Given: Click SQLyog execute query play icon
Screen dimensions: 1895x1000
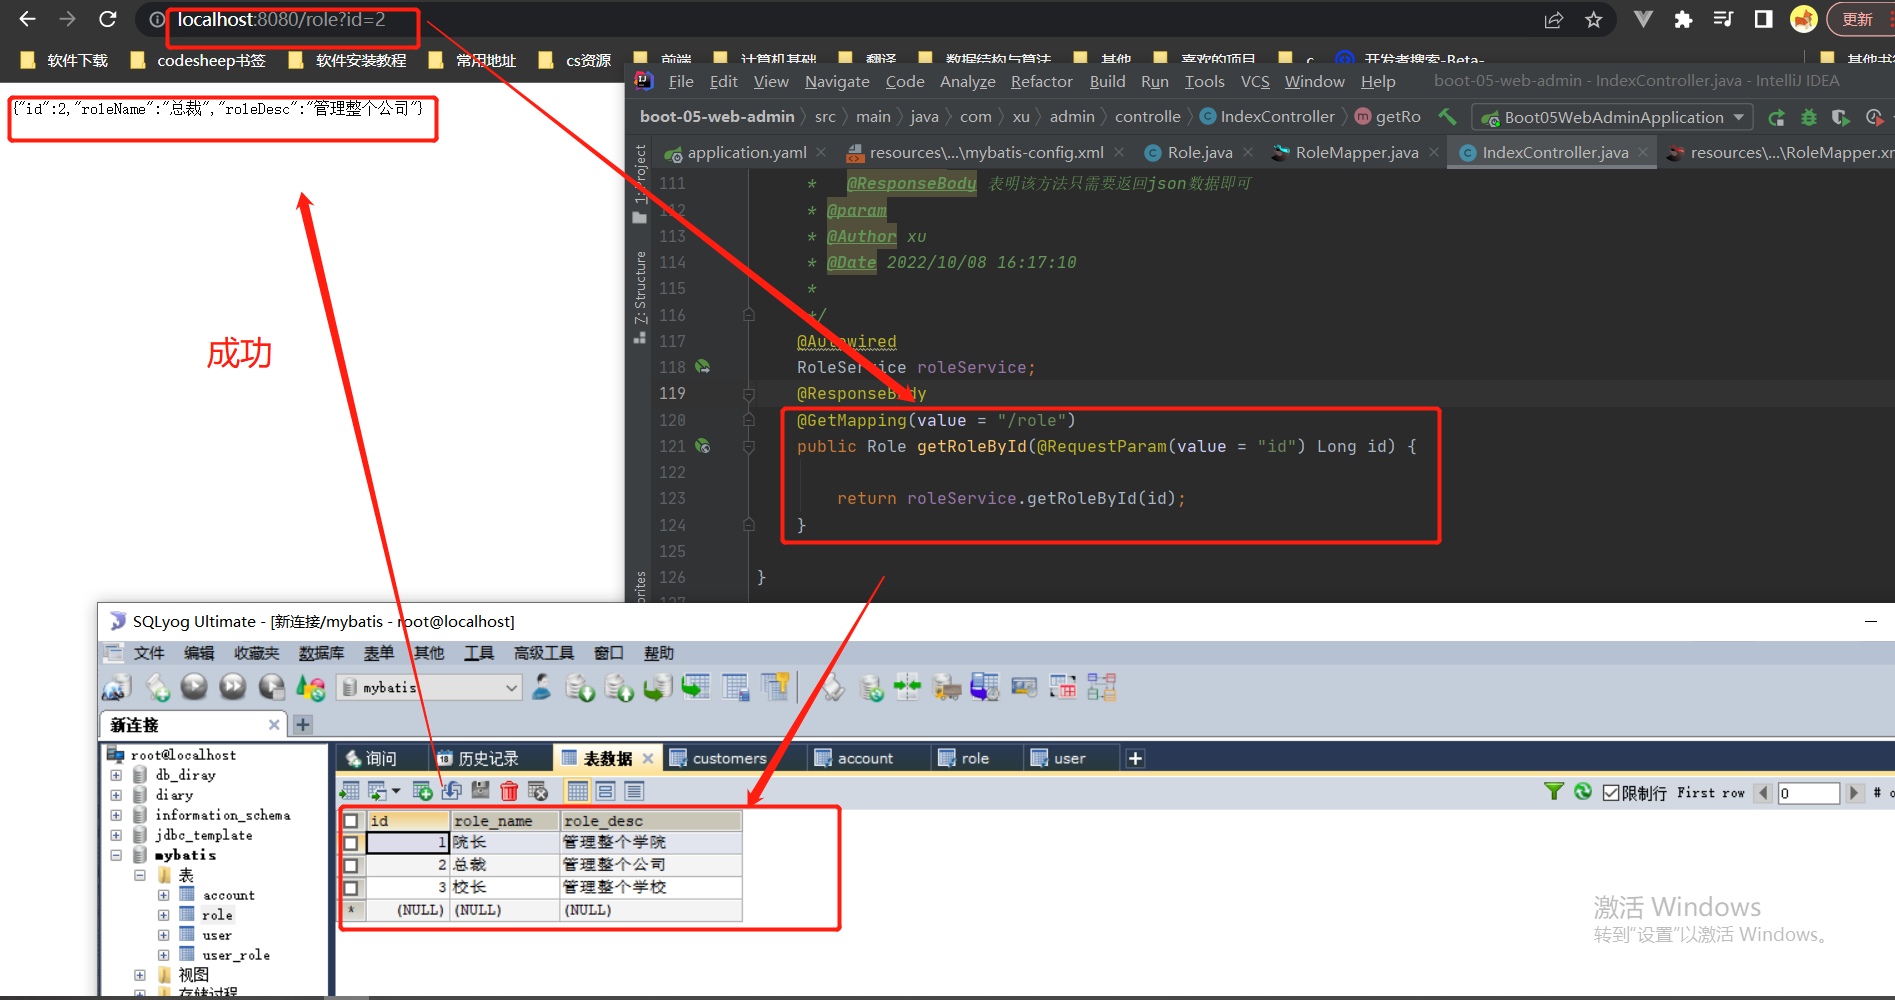Looking at the screenshot, I should [194, 687].
